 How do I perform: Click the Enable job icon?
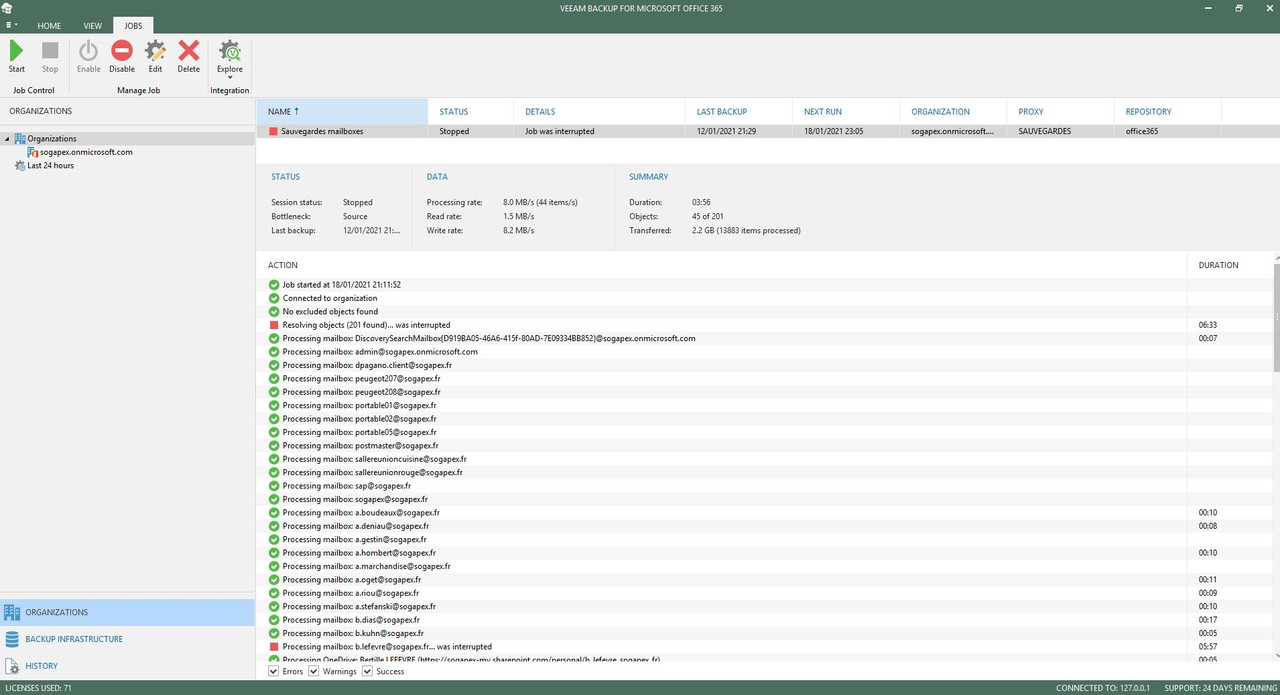(89, 57)
